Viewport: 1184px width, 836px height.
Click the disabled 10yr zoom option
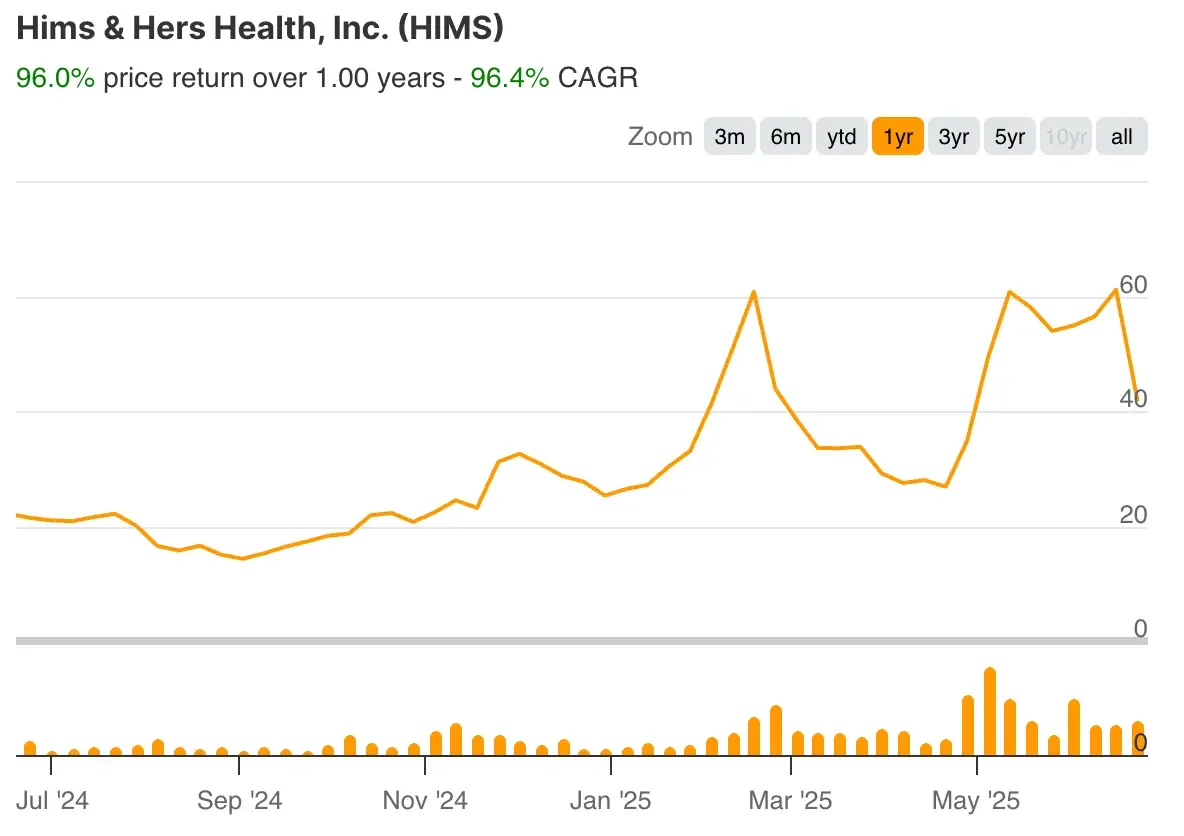click(x=1065, y=136)
